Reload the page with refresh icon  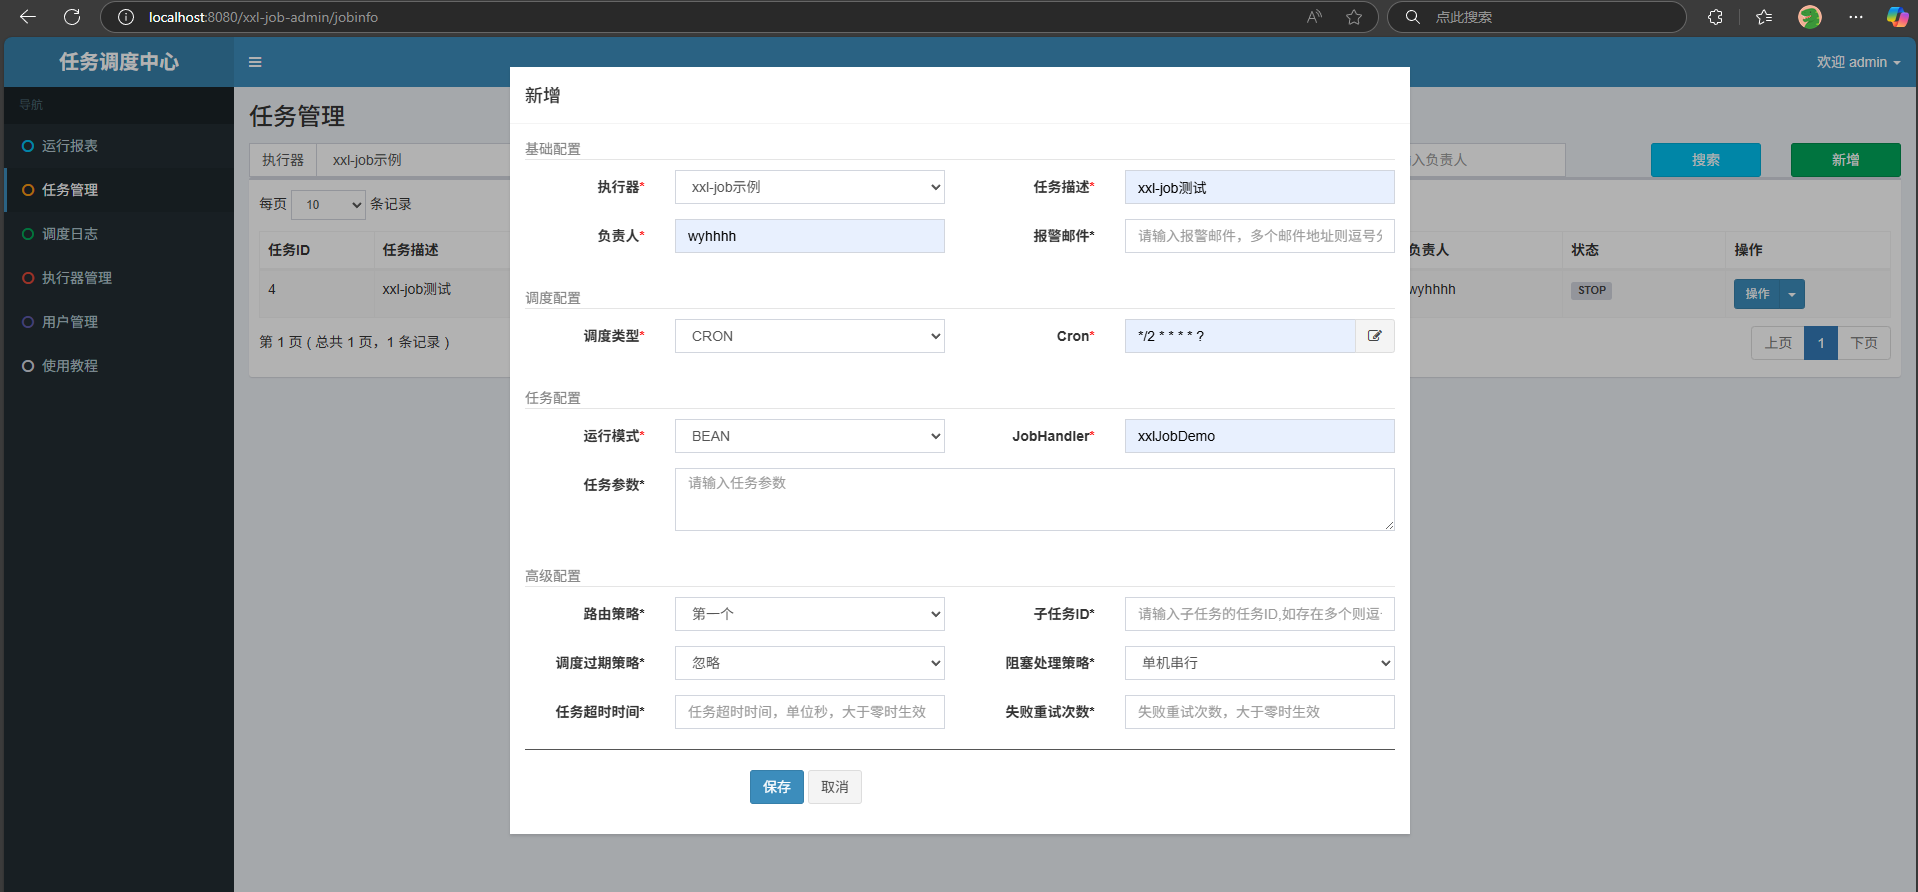point(72,17)
